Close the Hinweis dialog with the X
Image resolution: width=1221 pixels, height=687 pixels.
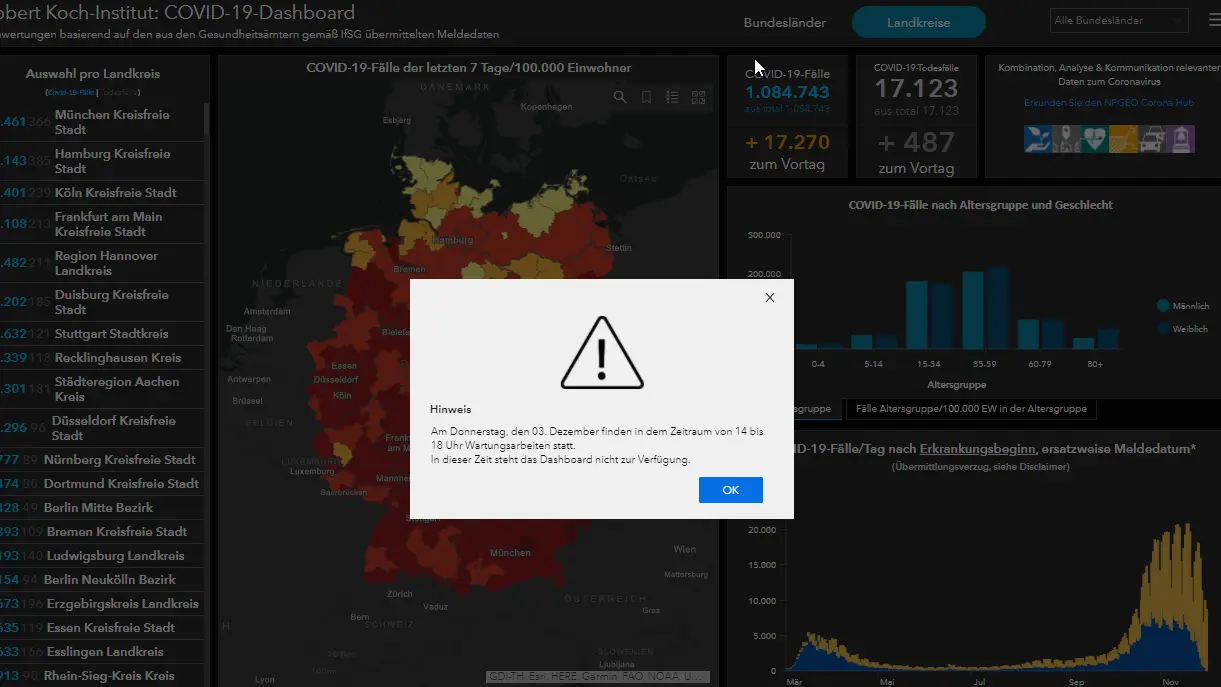point(769,297)
